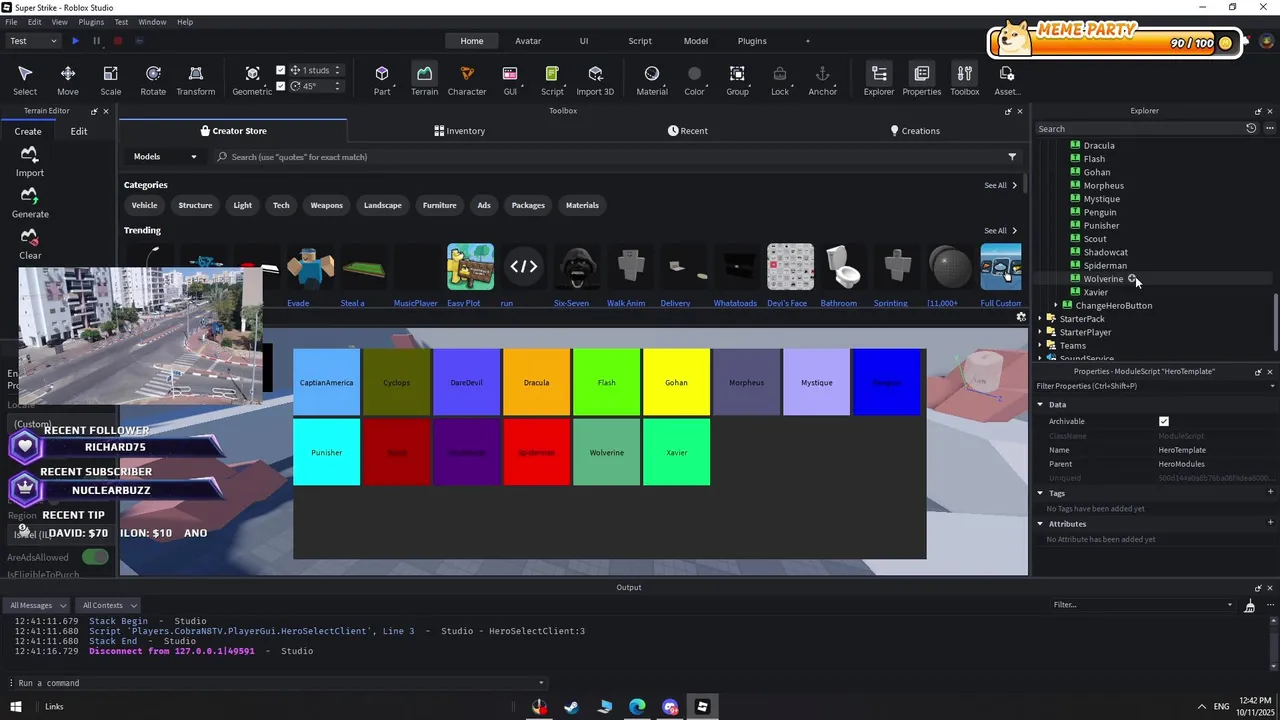Click the viewport settings gear icon
1280x720 pixels.
click(x=1021, y=317)
